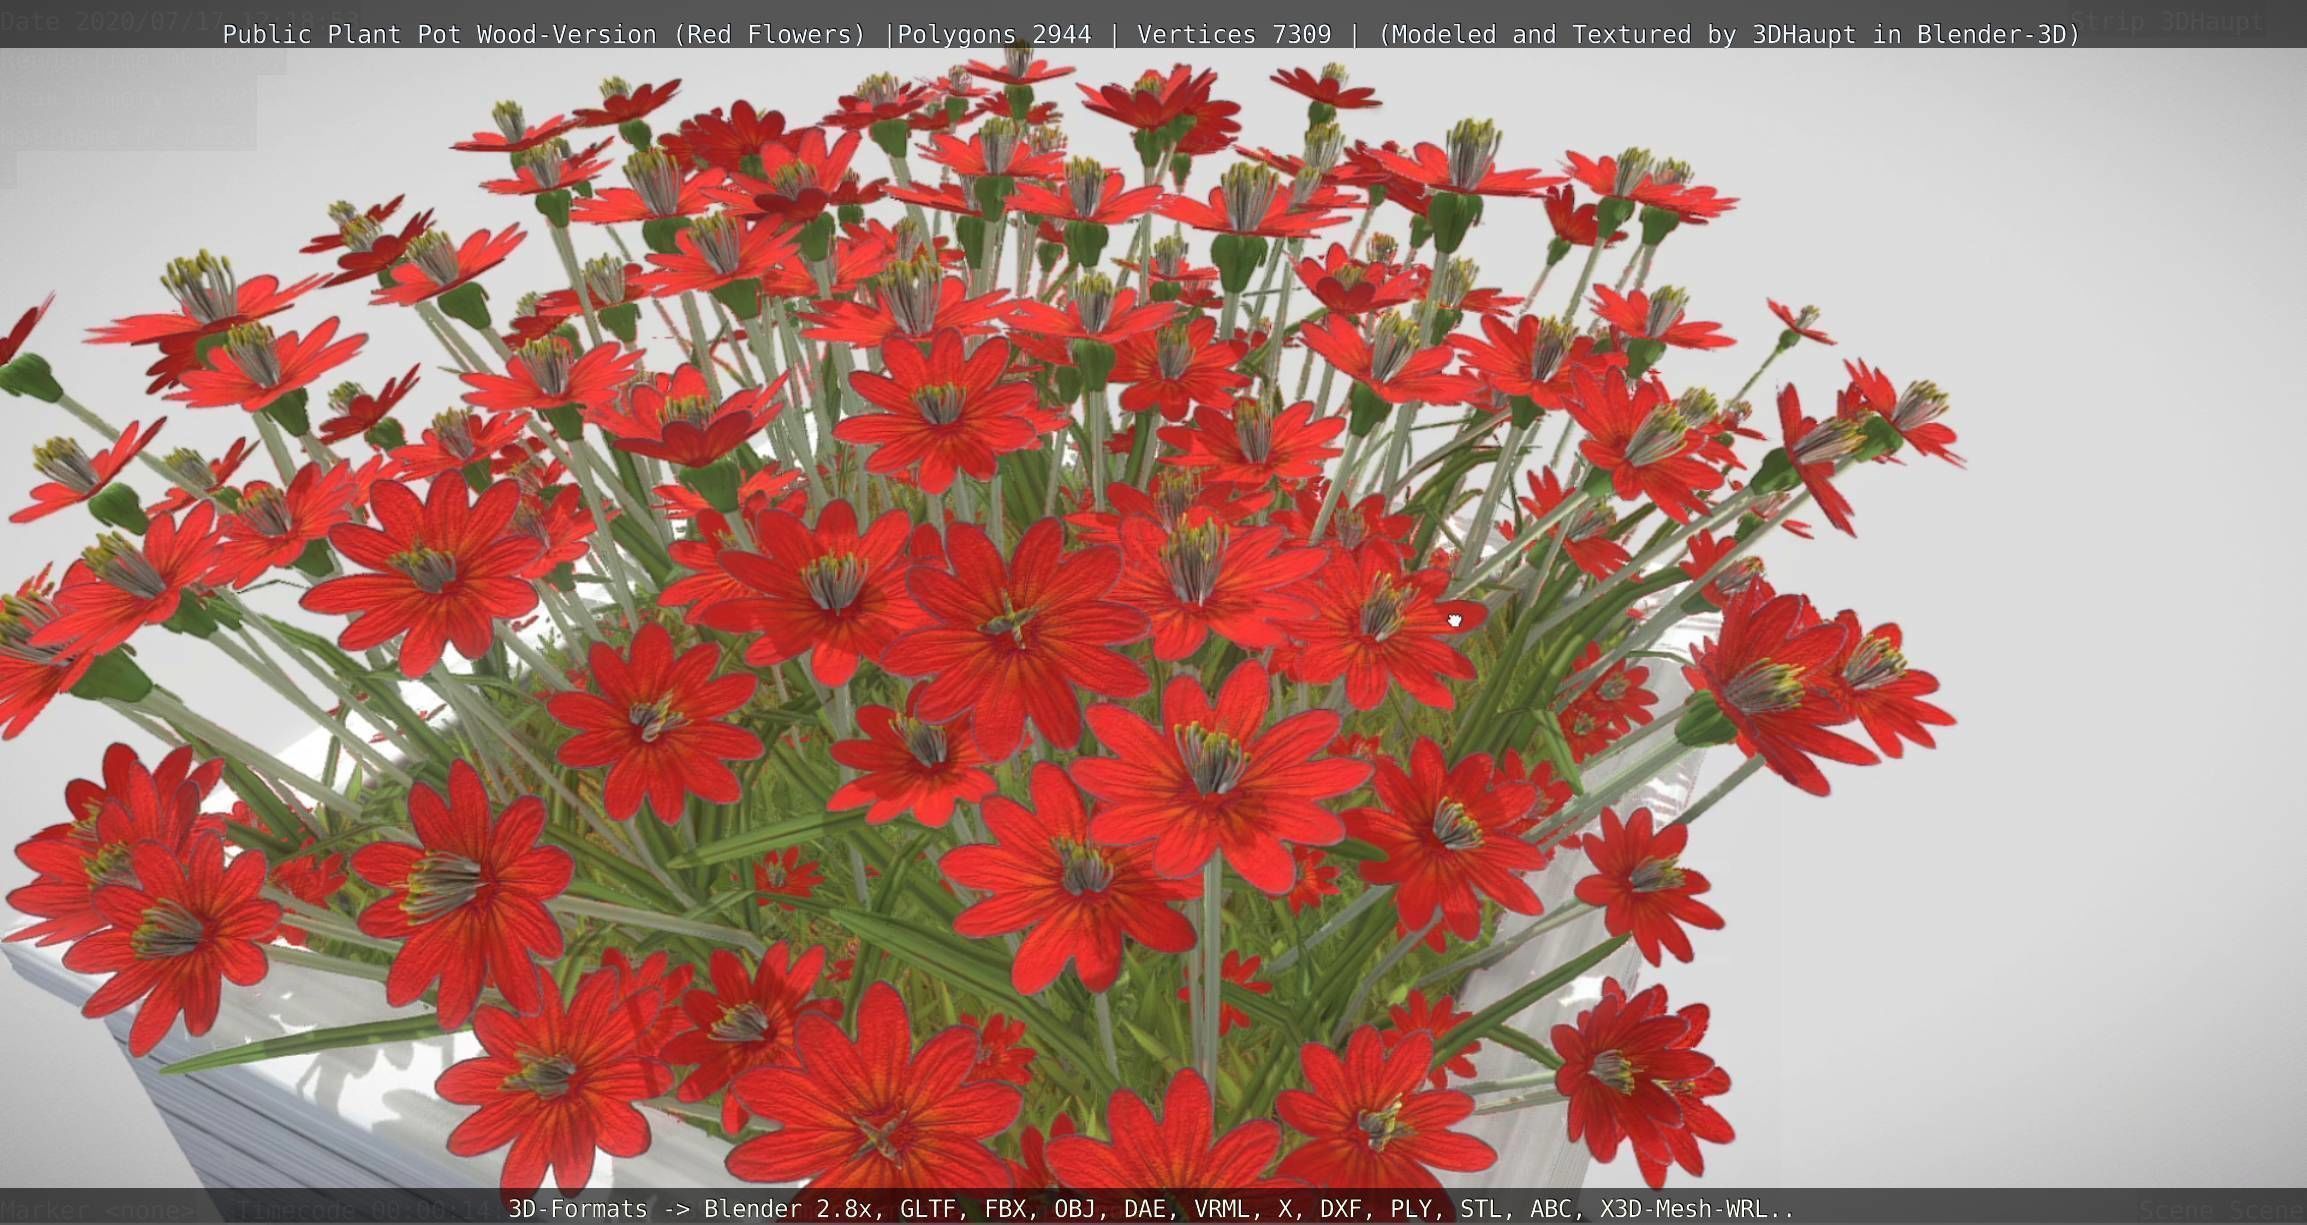This screenshot has width=2307, height=1225.
Task: Click the 'Vertices 7309' text
Action: (1234, 35)
